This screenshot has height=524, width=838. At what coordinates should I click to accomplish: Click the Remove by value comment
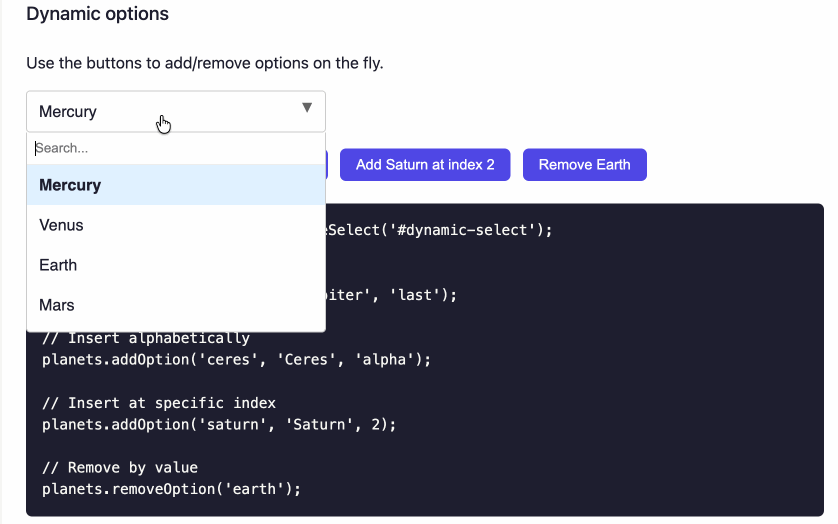point(120,468)
